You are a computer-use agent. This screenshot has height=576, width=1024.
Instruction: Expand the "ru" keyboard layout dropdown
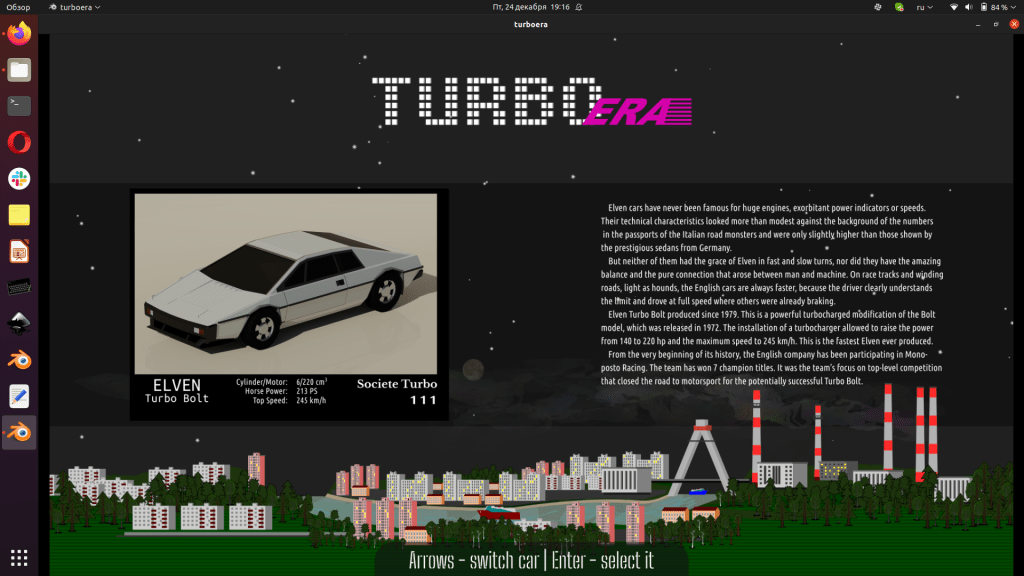[x=926, y=7]
